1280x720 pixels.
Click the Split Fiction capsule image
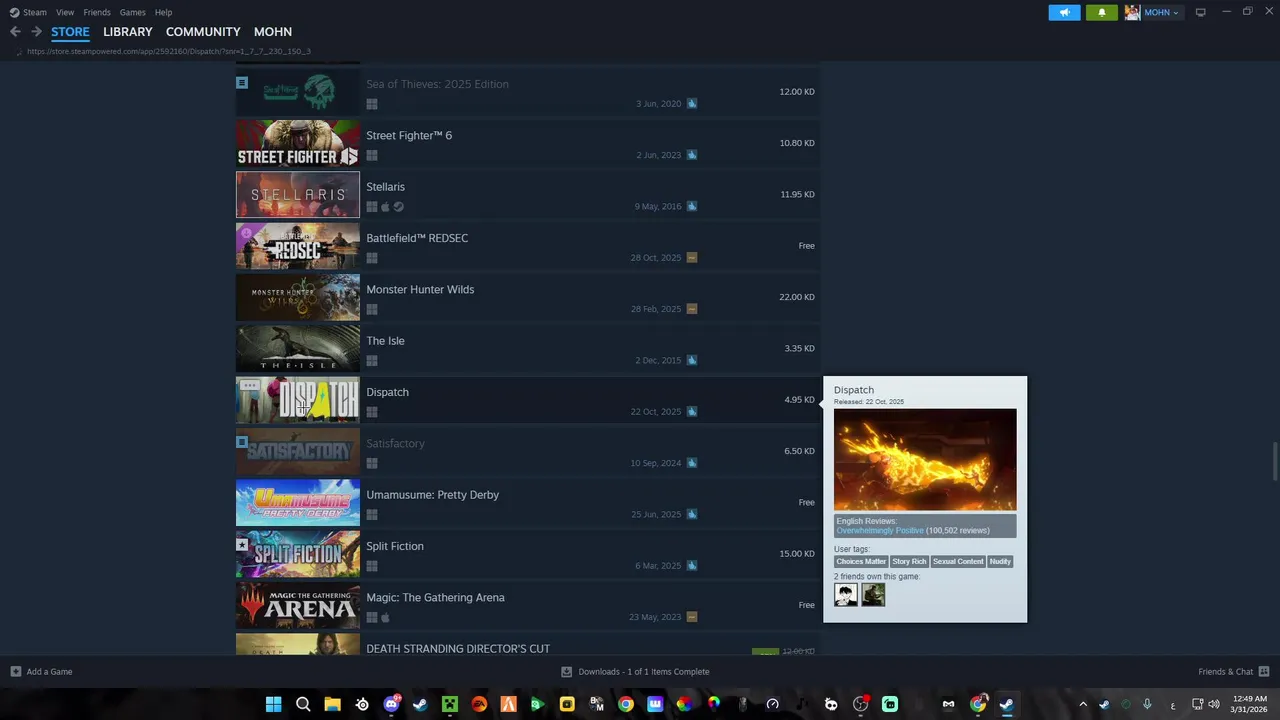tap(298, 554)
